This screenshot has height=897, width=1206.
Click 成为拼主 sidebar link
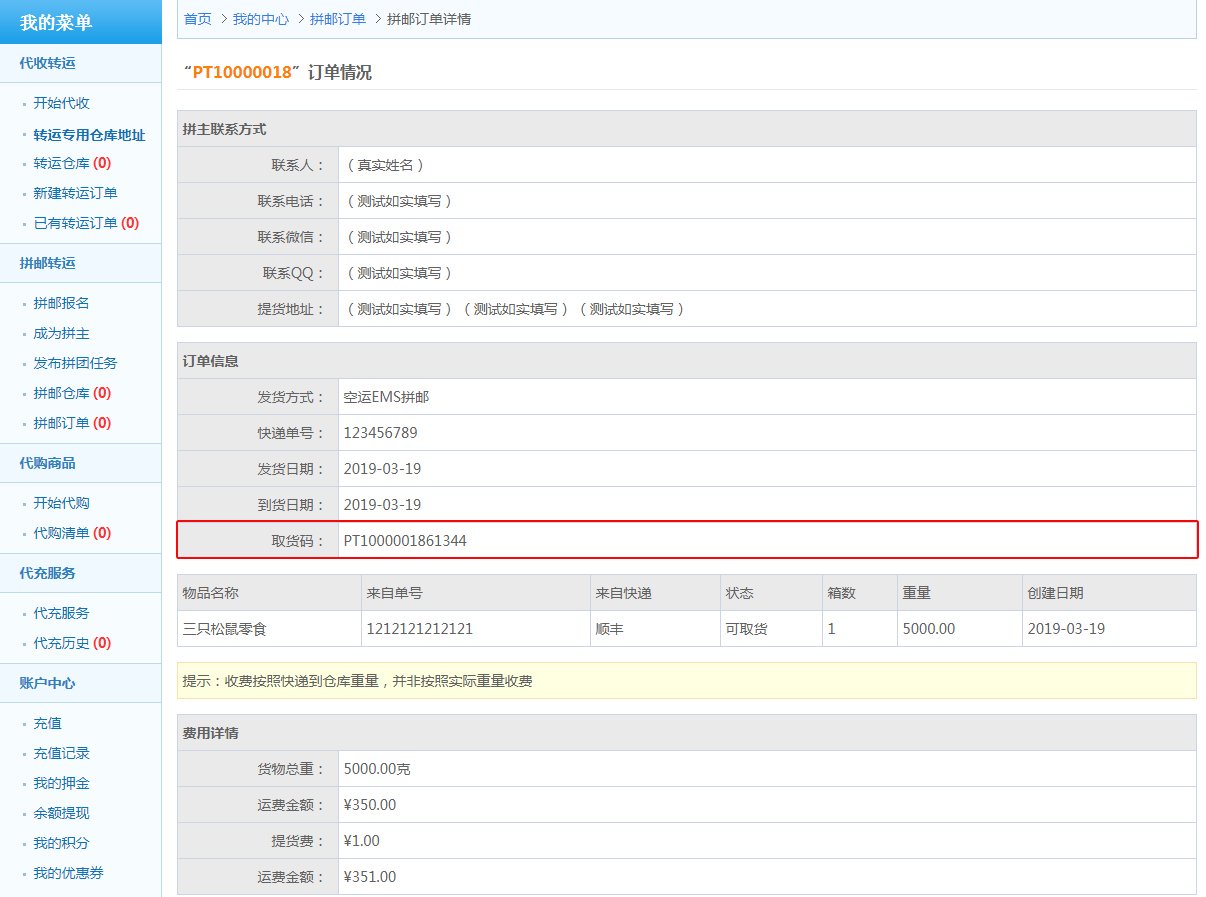(61, 333)
